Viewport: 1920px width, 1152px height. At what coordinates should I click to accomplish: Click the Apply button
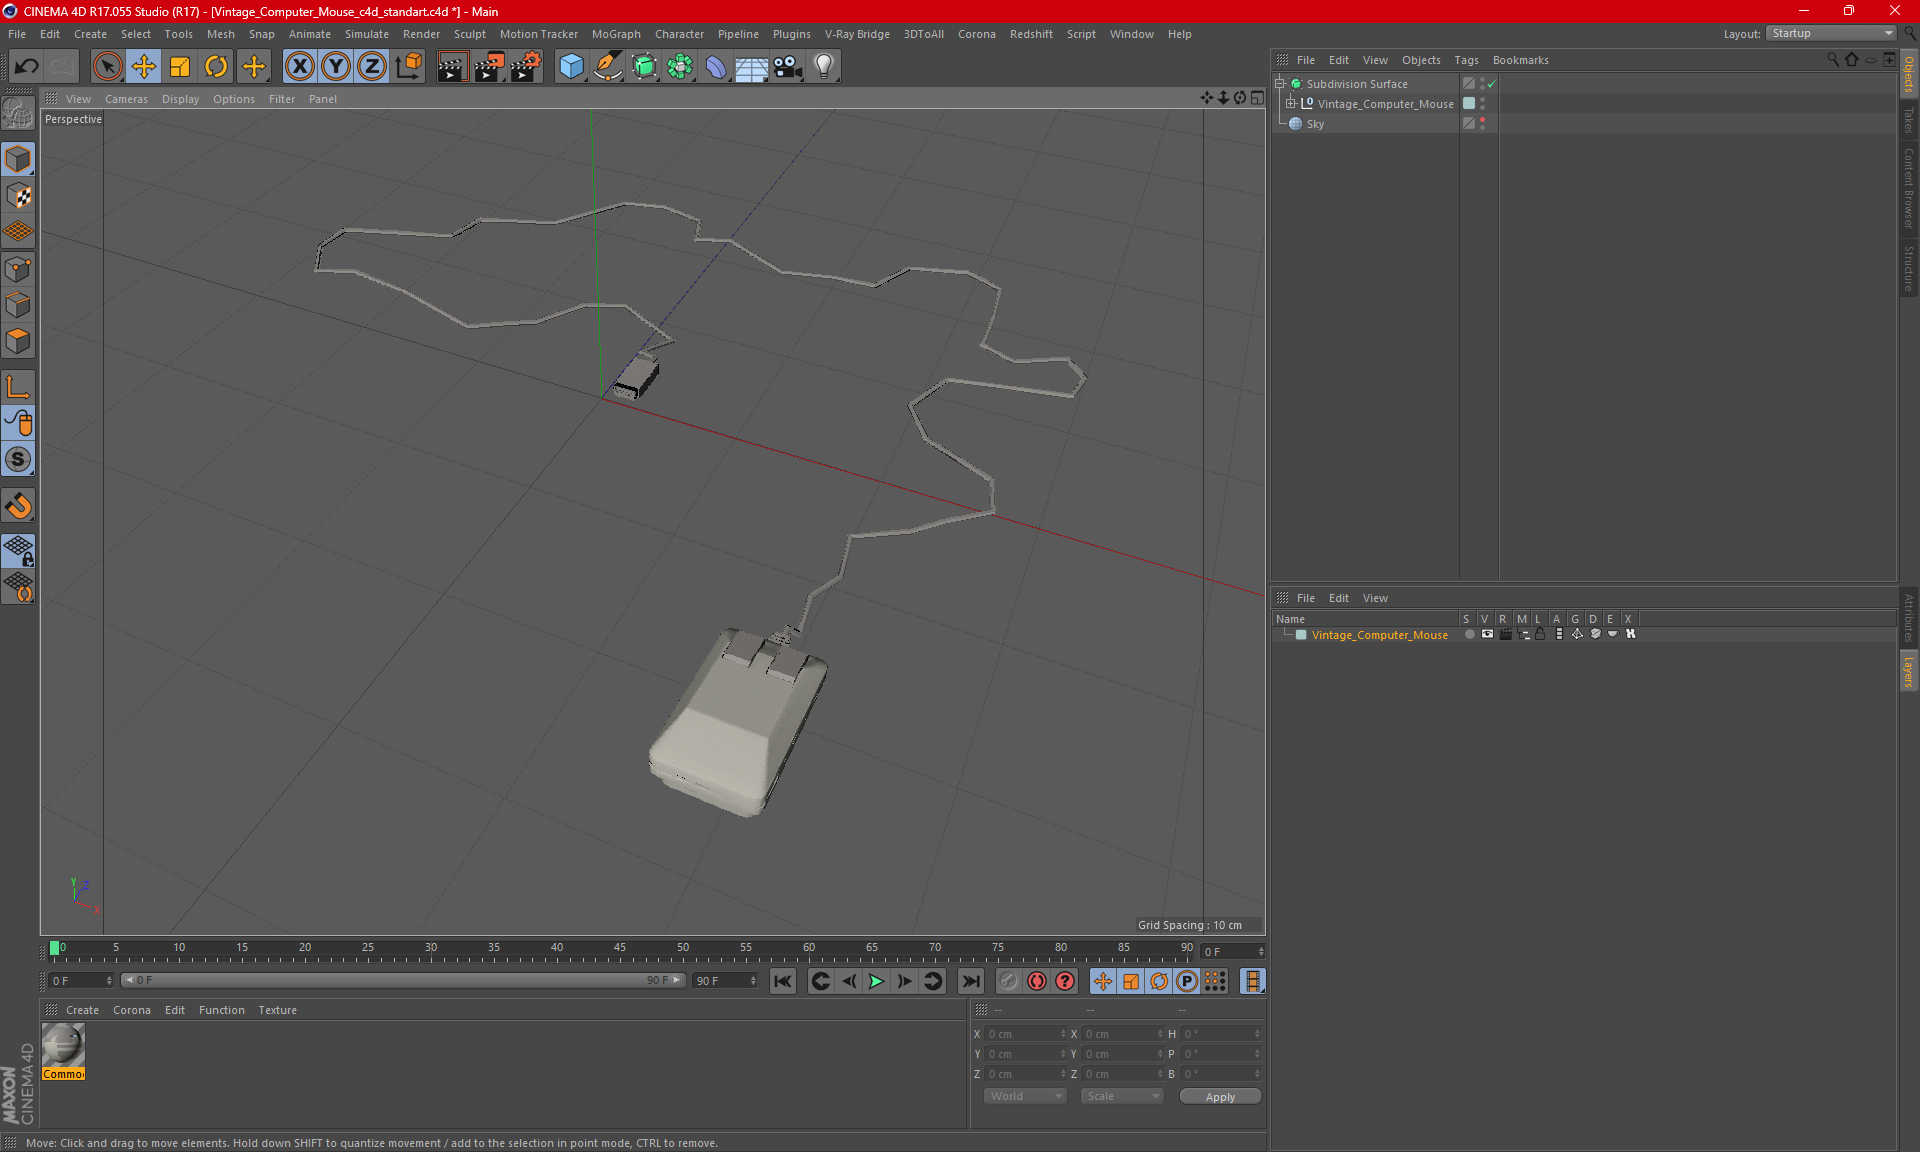pos(1219,1097)
